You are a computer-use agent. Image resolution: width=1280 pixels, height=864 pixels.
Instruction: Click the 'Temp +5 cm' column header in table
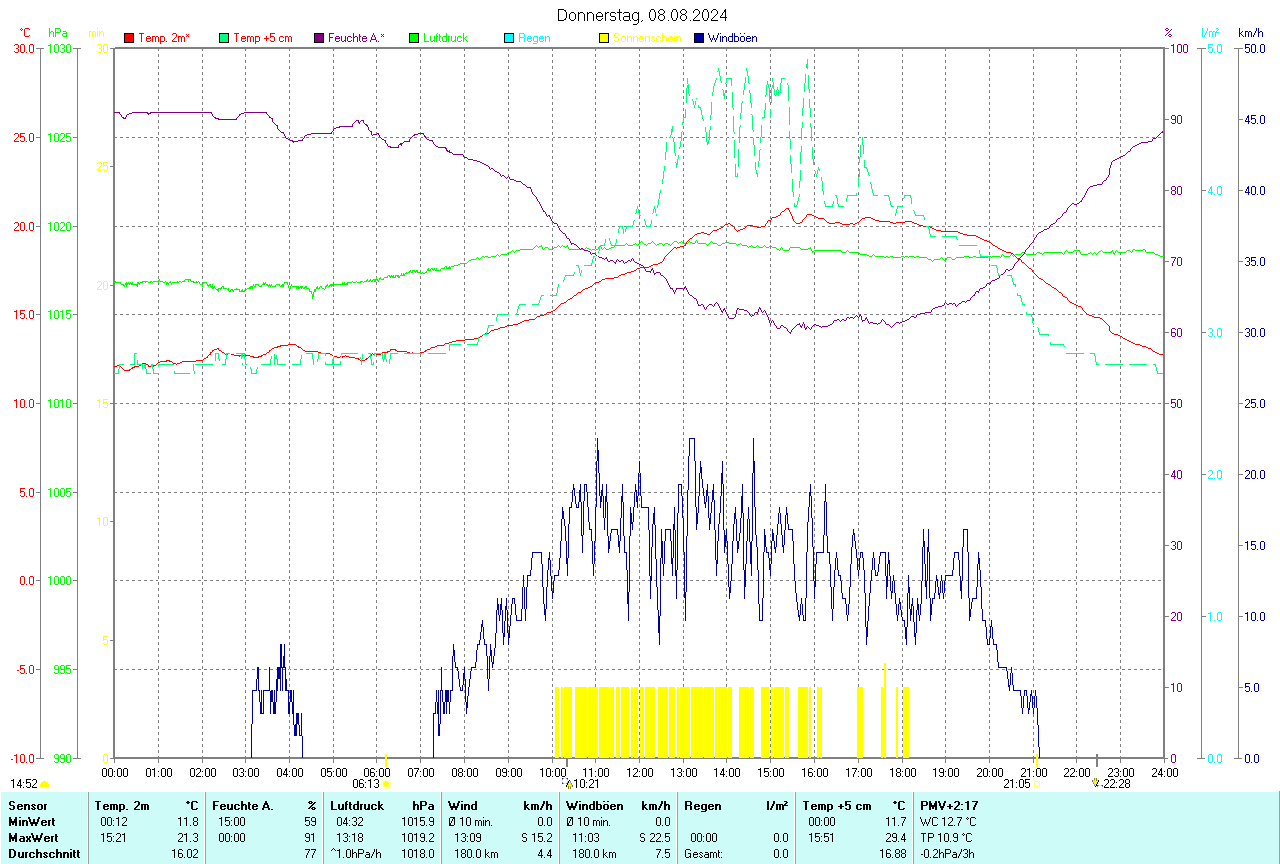837,806
